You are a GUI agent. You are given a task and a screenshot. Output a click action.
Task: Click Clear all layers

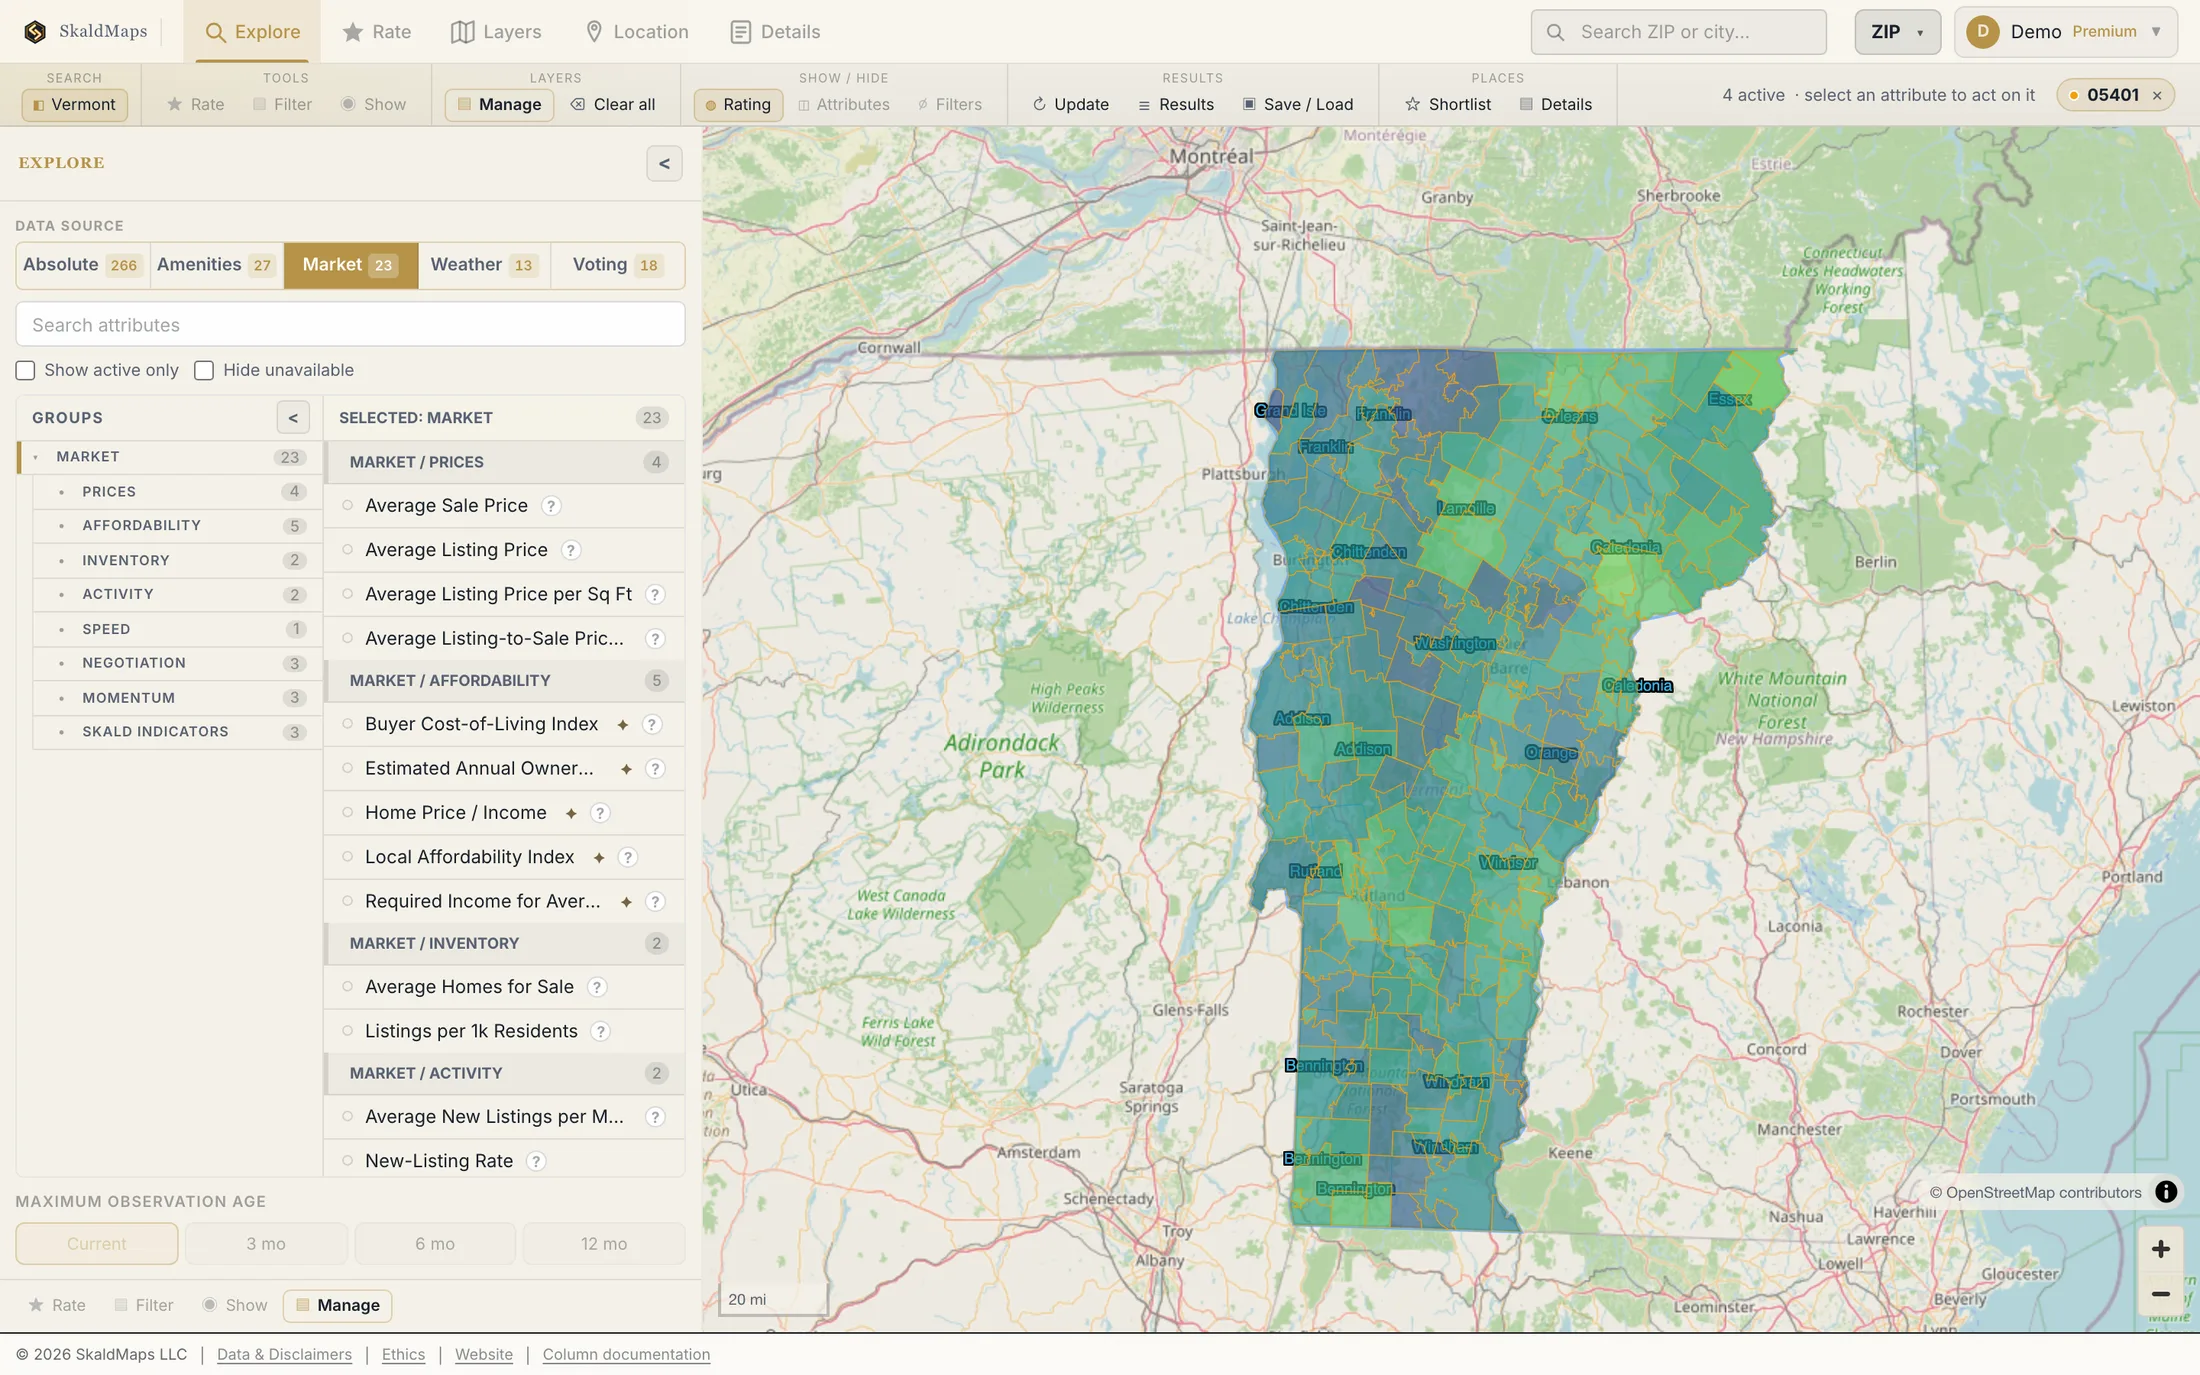click(613, 104)
